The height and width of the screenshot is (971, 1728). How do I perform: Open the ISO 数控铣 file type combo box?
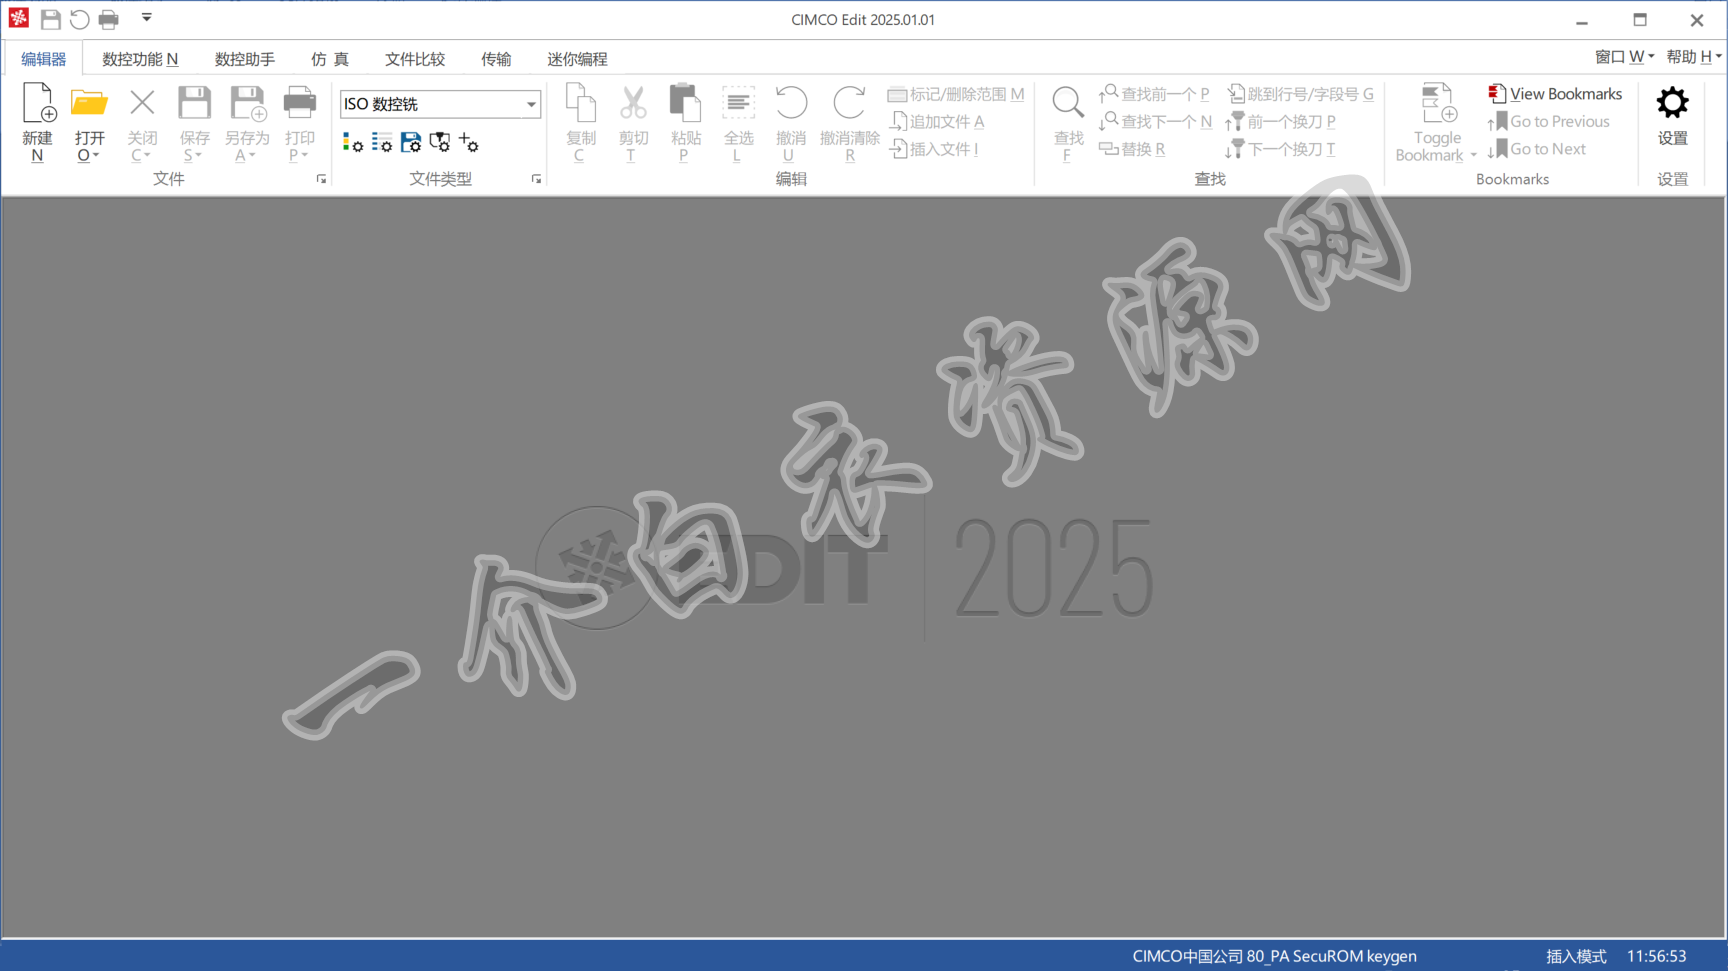(x=440, y=104)
